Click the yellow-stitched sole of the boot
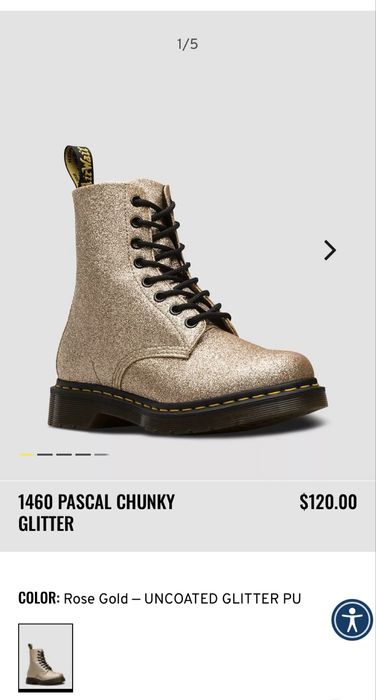Image resolution: width=376 pixels, height=700 pixels. click(x=188, y=406)
